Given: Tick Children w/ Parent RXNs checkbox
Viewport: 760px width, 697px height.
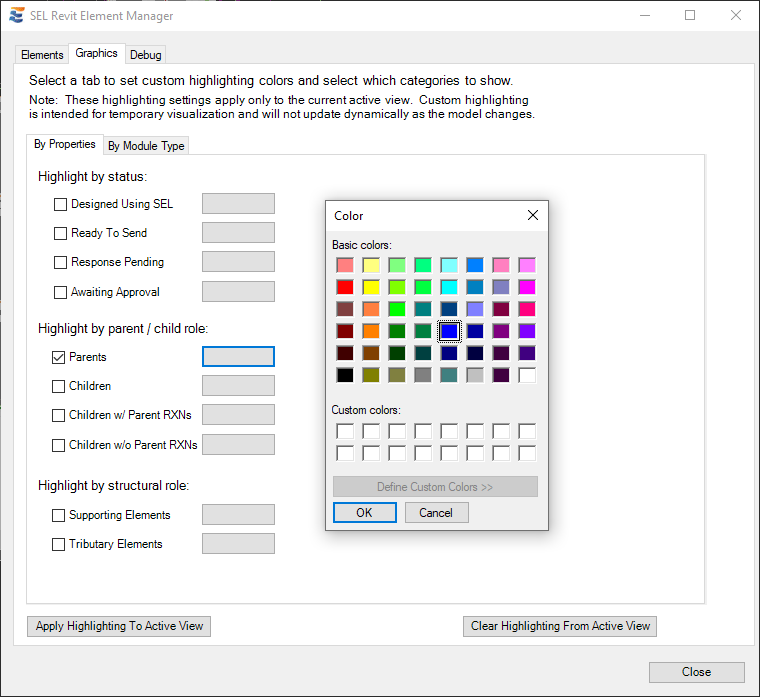Looking at the screenshot, I should 58,415.
